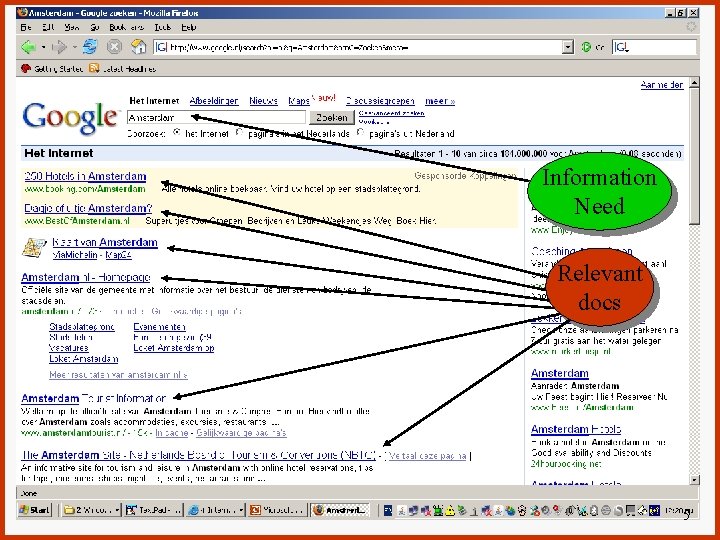The height and width of the screenshot is (540, 720).
Task: Open the View menu
Action: click(72, 27)
